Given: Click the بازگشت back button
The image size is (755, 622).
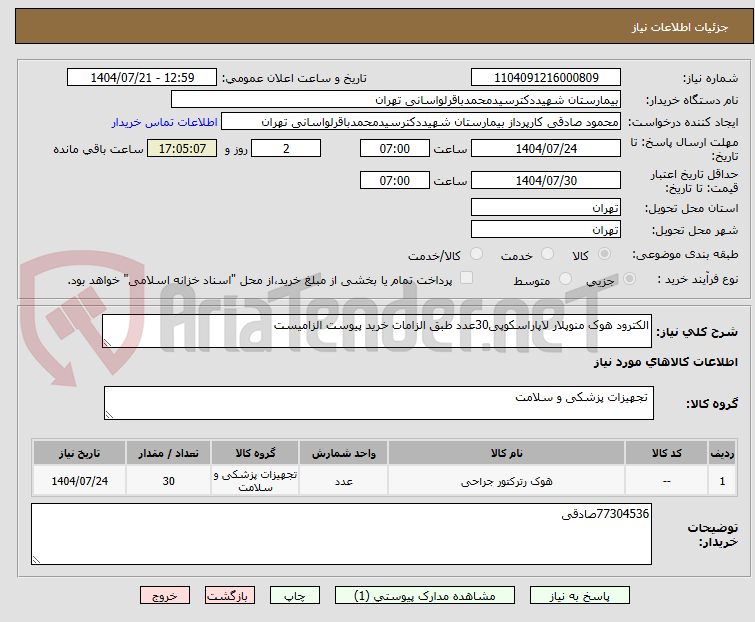Looking at the screenshot, I should [230, 596].
